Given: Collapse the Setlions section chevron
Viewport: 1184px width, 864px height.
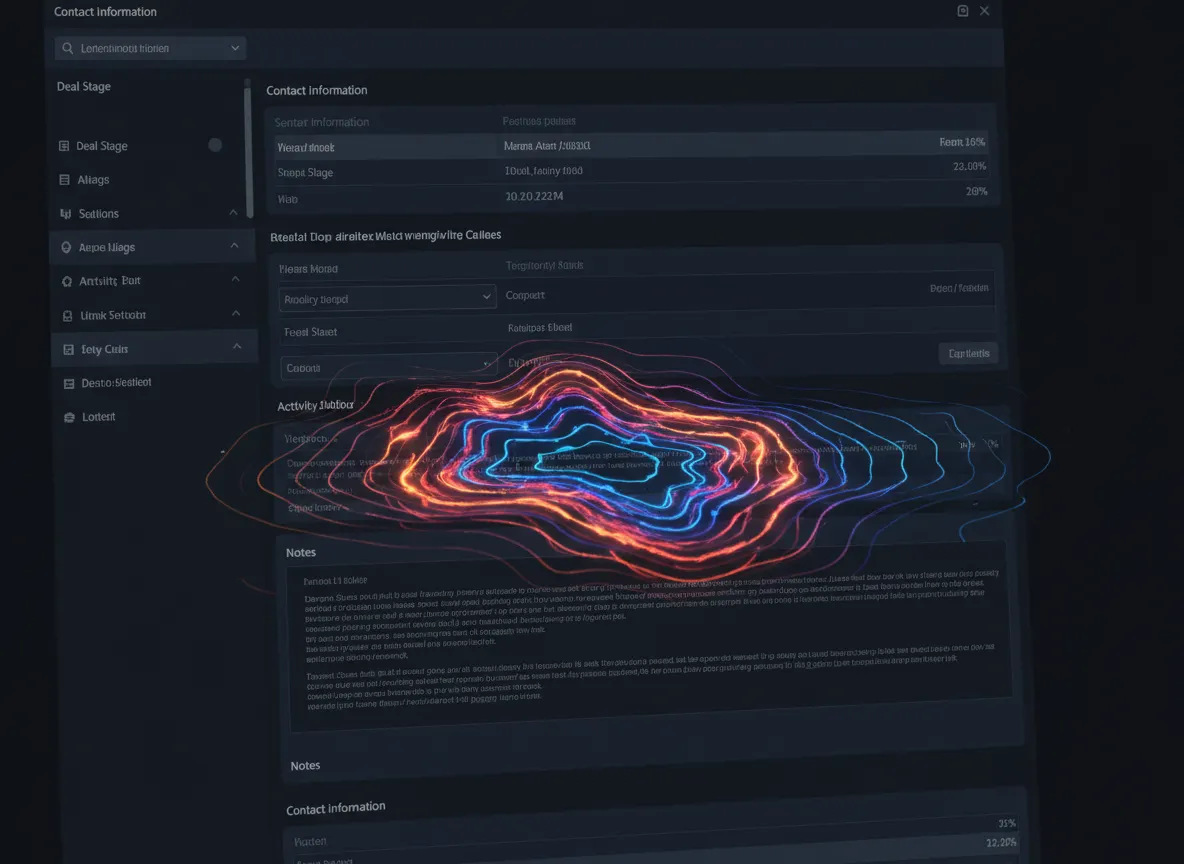Looking at the screenshot, I should pyautogui.click(x=233, y=213).
